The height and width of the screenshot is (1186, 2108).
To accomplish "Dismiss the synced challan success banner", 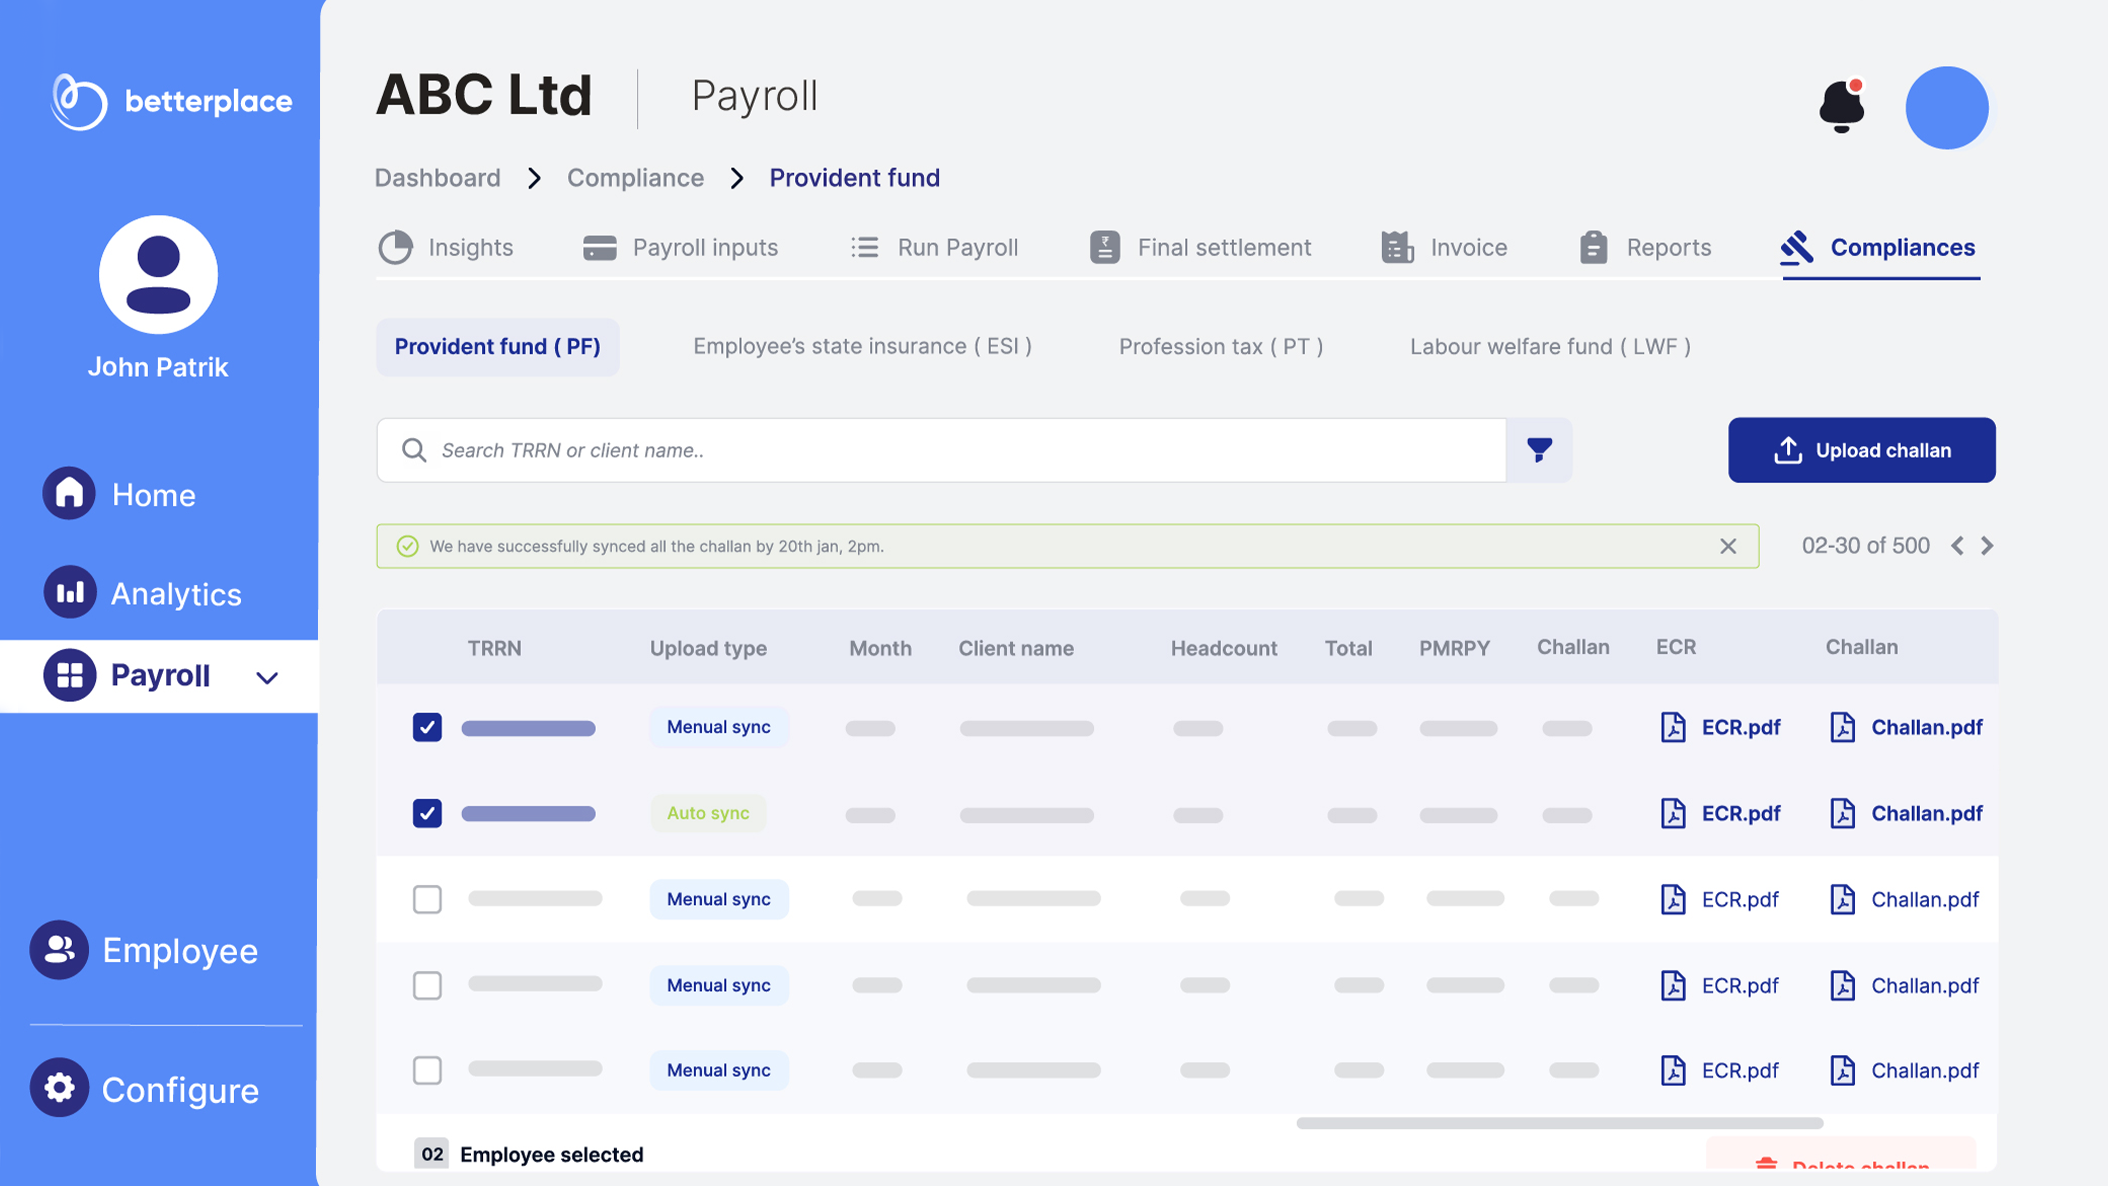I will pyautogui.click(x=1728, y=546).
